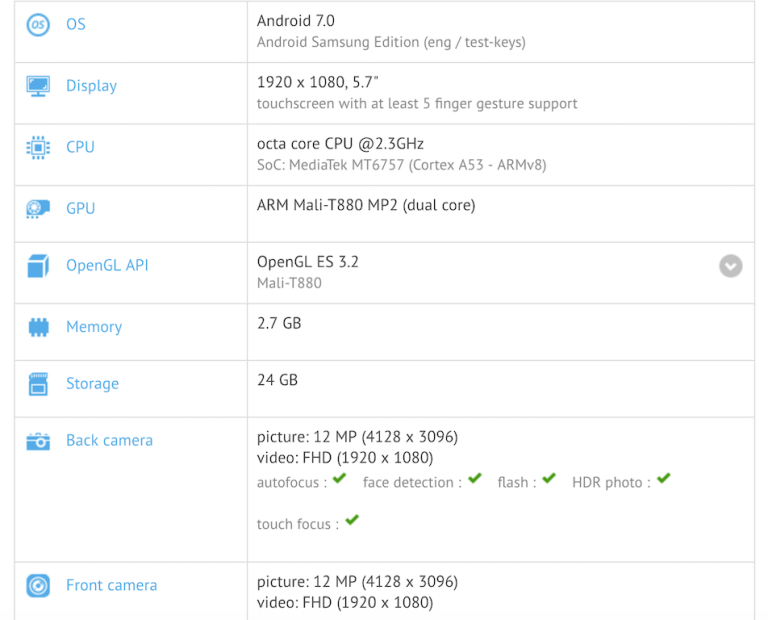Click the Display monitor icon
This screenshot has width=768, height=620.
(x=38, y=86)
